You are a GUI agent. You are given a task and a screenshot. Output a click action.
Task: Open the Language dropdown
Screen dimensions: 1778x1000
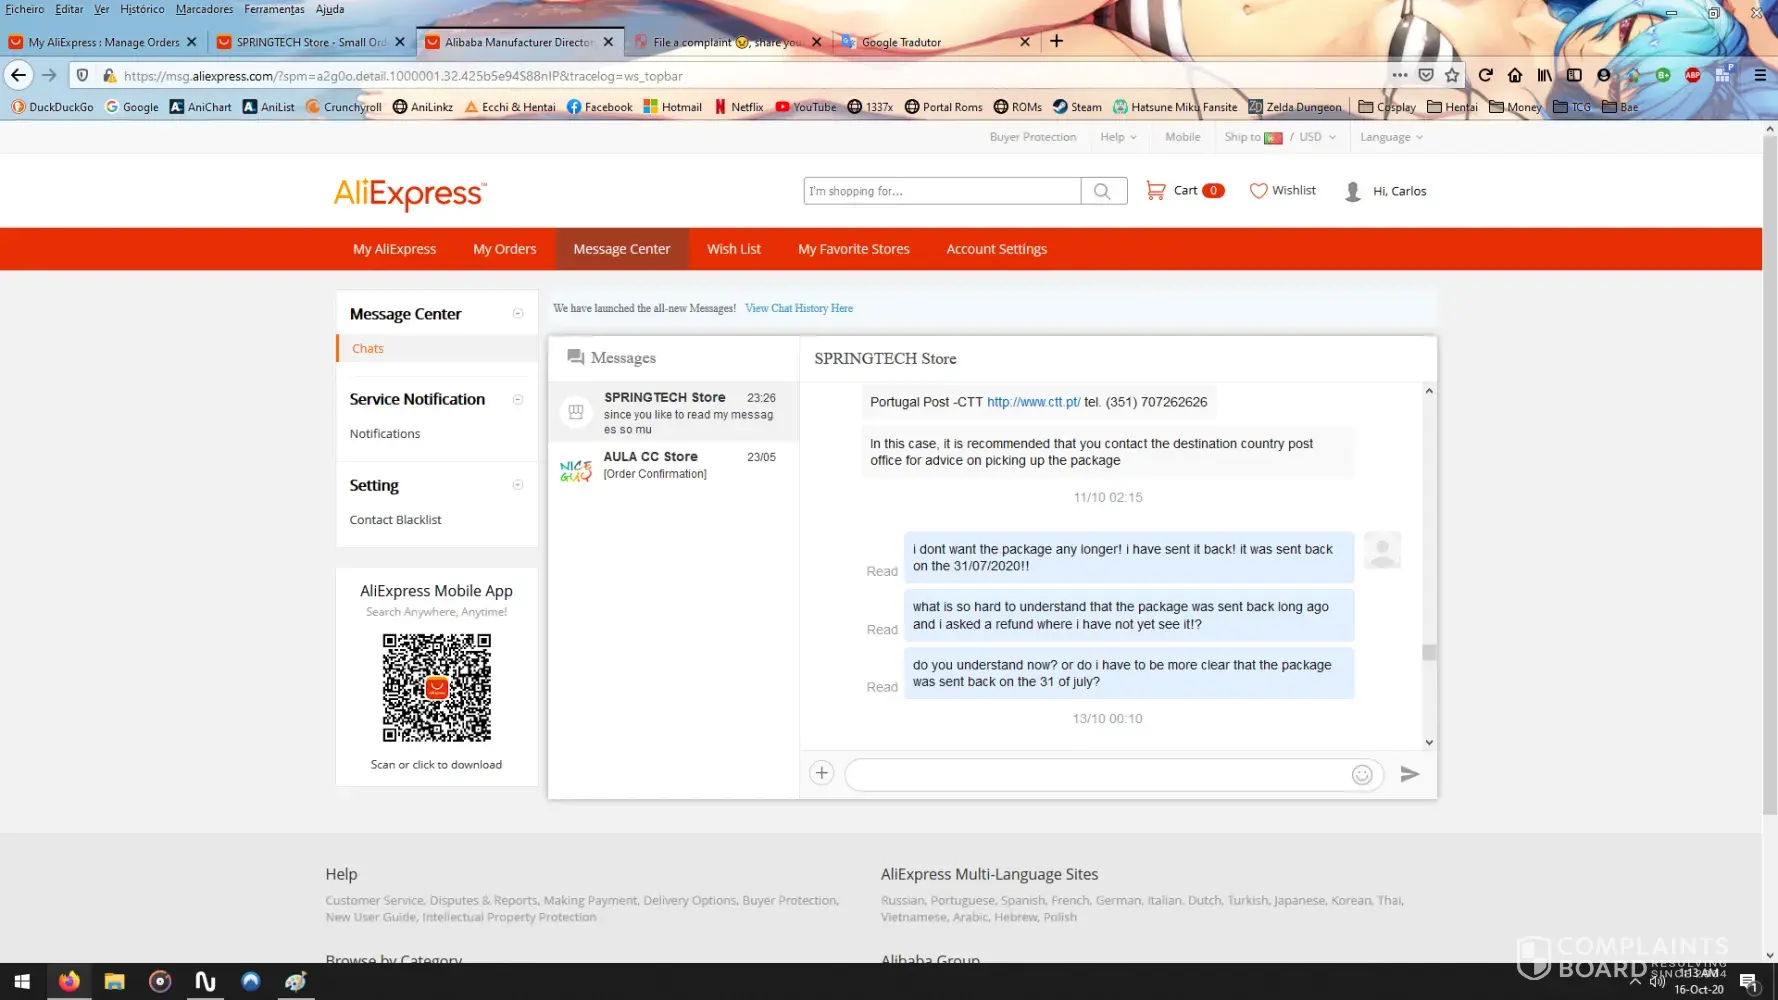click(1390, 137)
